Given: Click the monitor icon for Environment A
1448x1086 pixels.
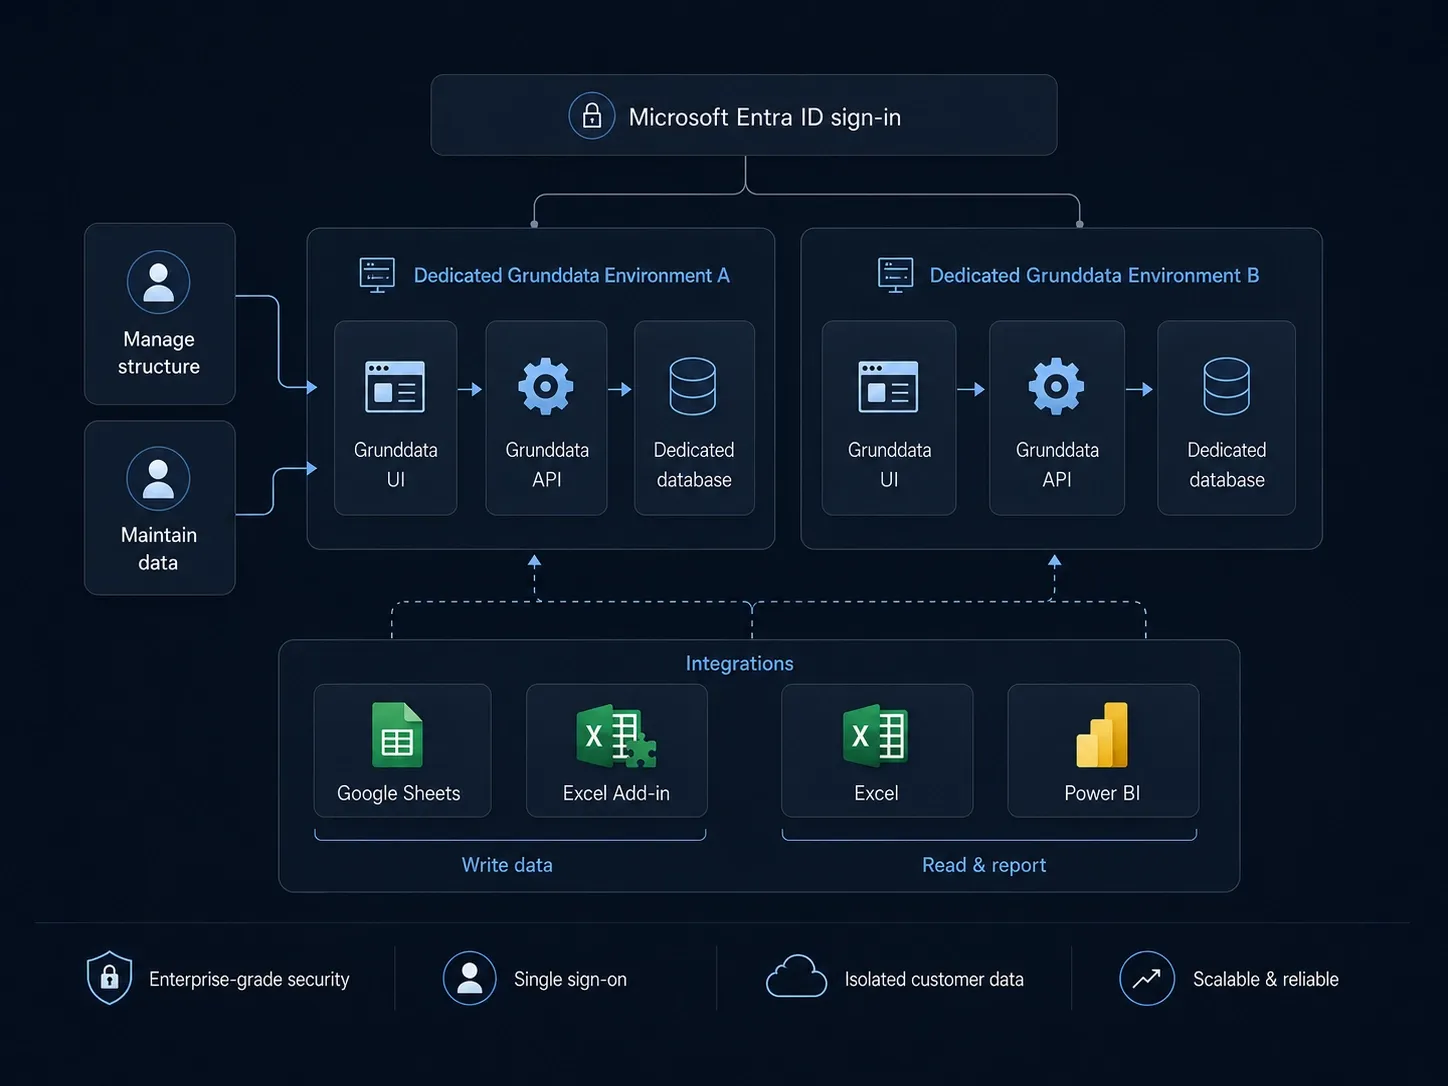Looking at the screenshot, I should coord(377,275).
